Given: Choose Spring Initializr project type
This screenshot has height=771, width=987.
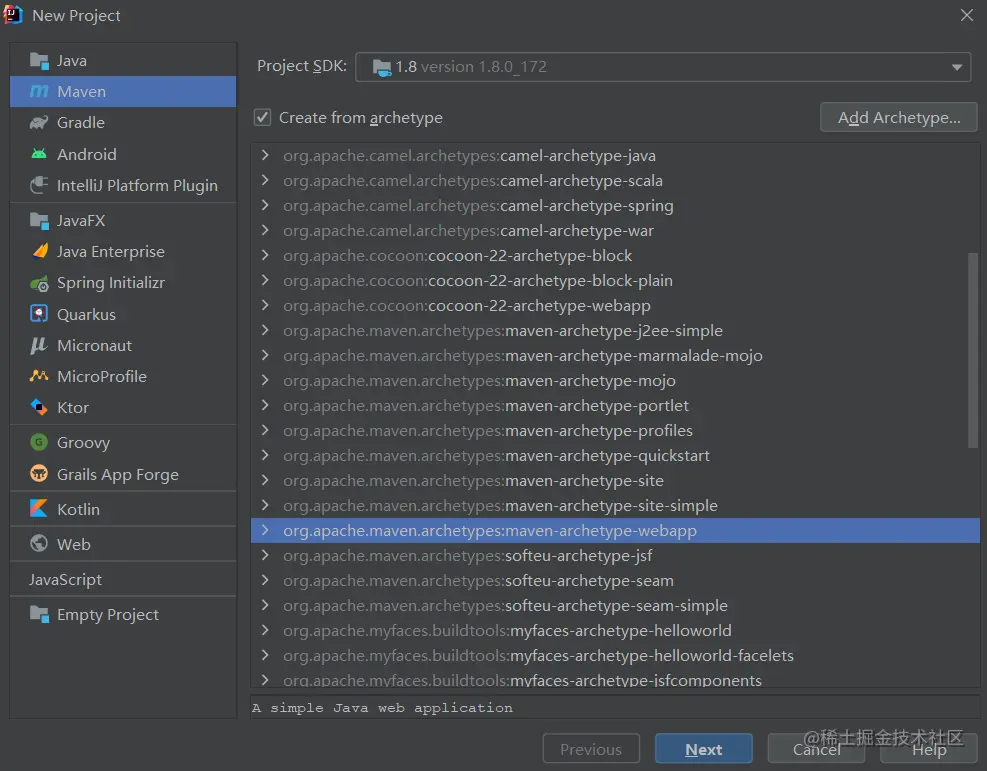Looking at the screenshot, I should (x=123, y=283).
